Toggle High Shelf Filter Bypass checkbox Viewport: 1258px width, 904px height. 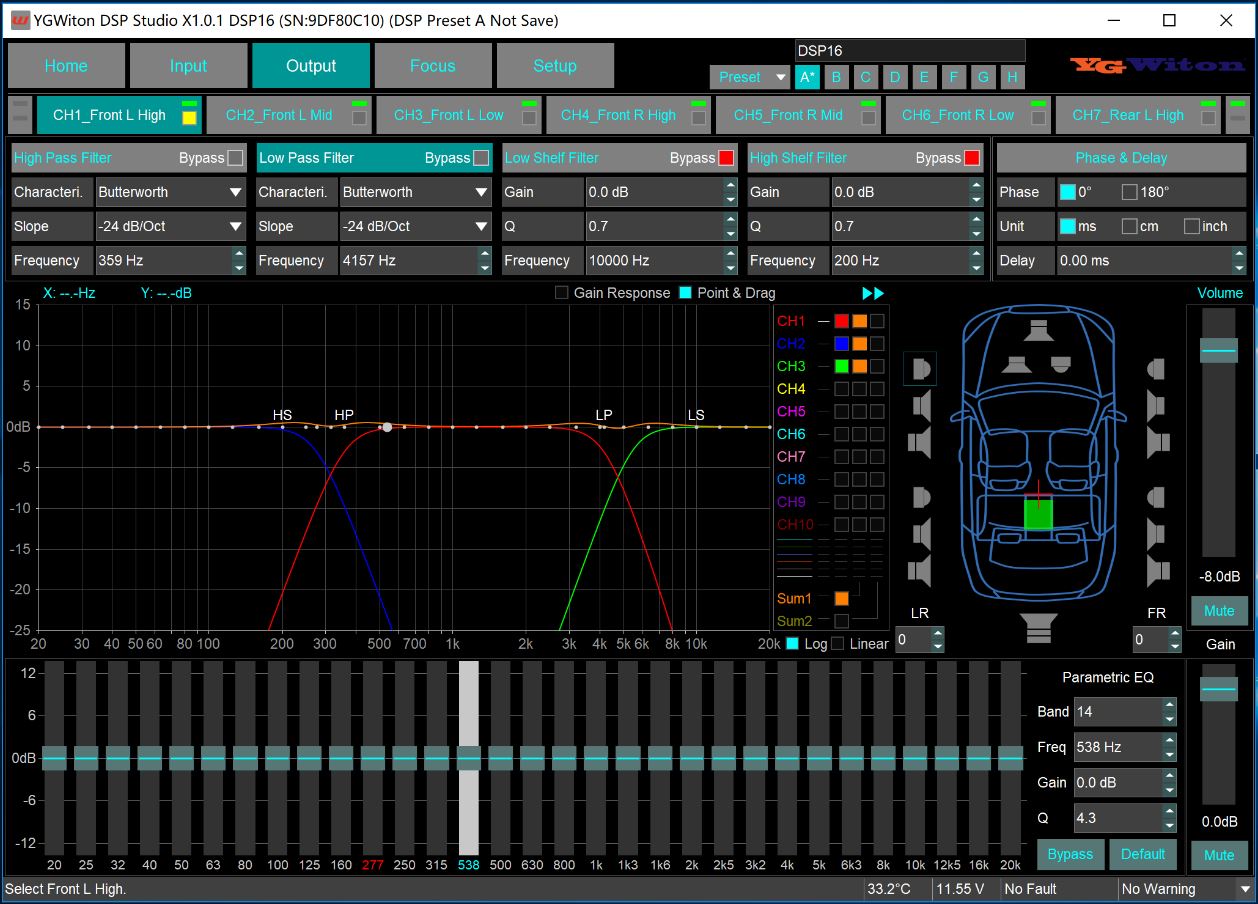971,158
